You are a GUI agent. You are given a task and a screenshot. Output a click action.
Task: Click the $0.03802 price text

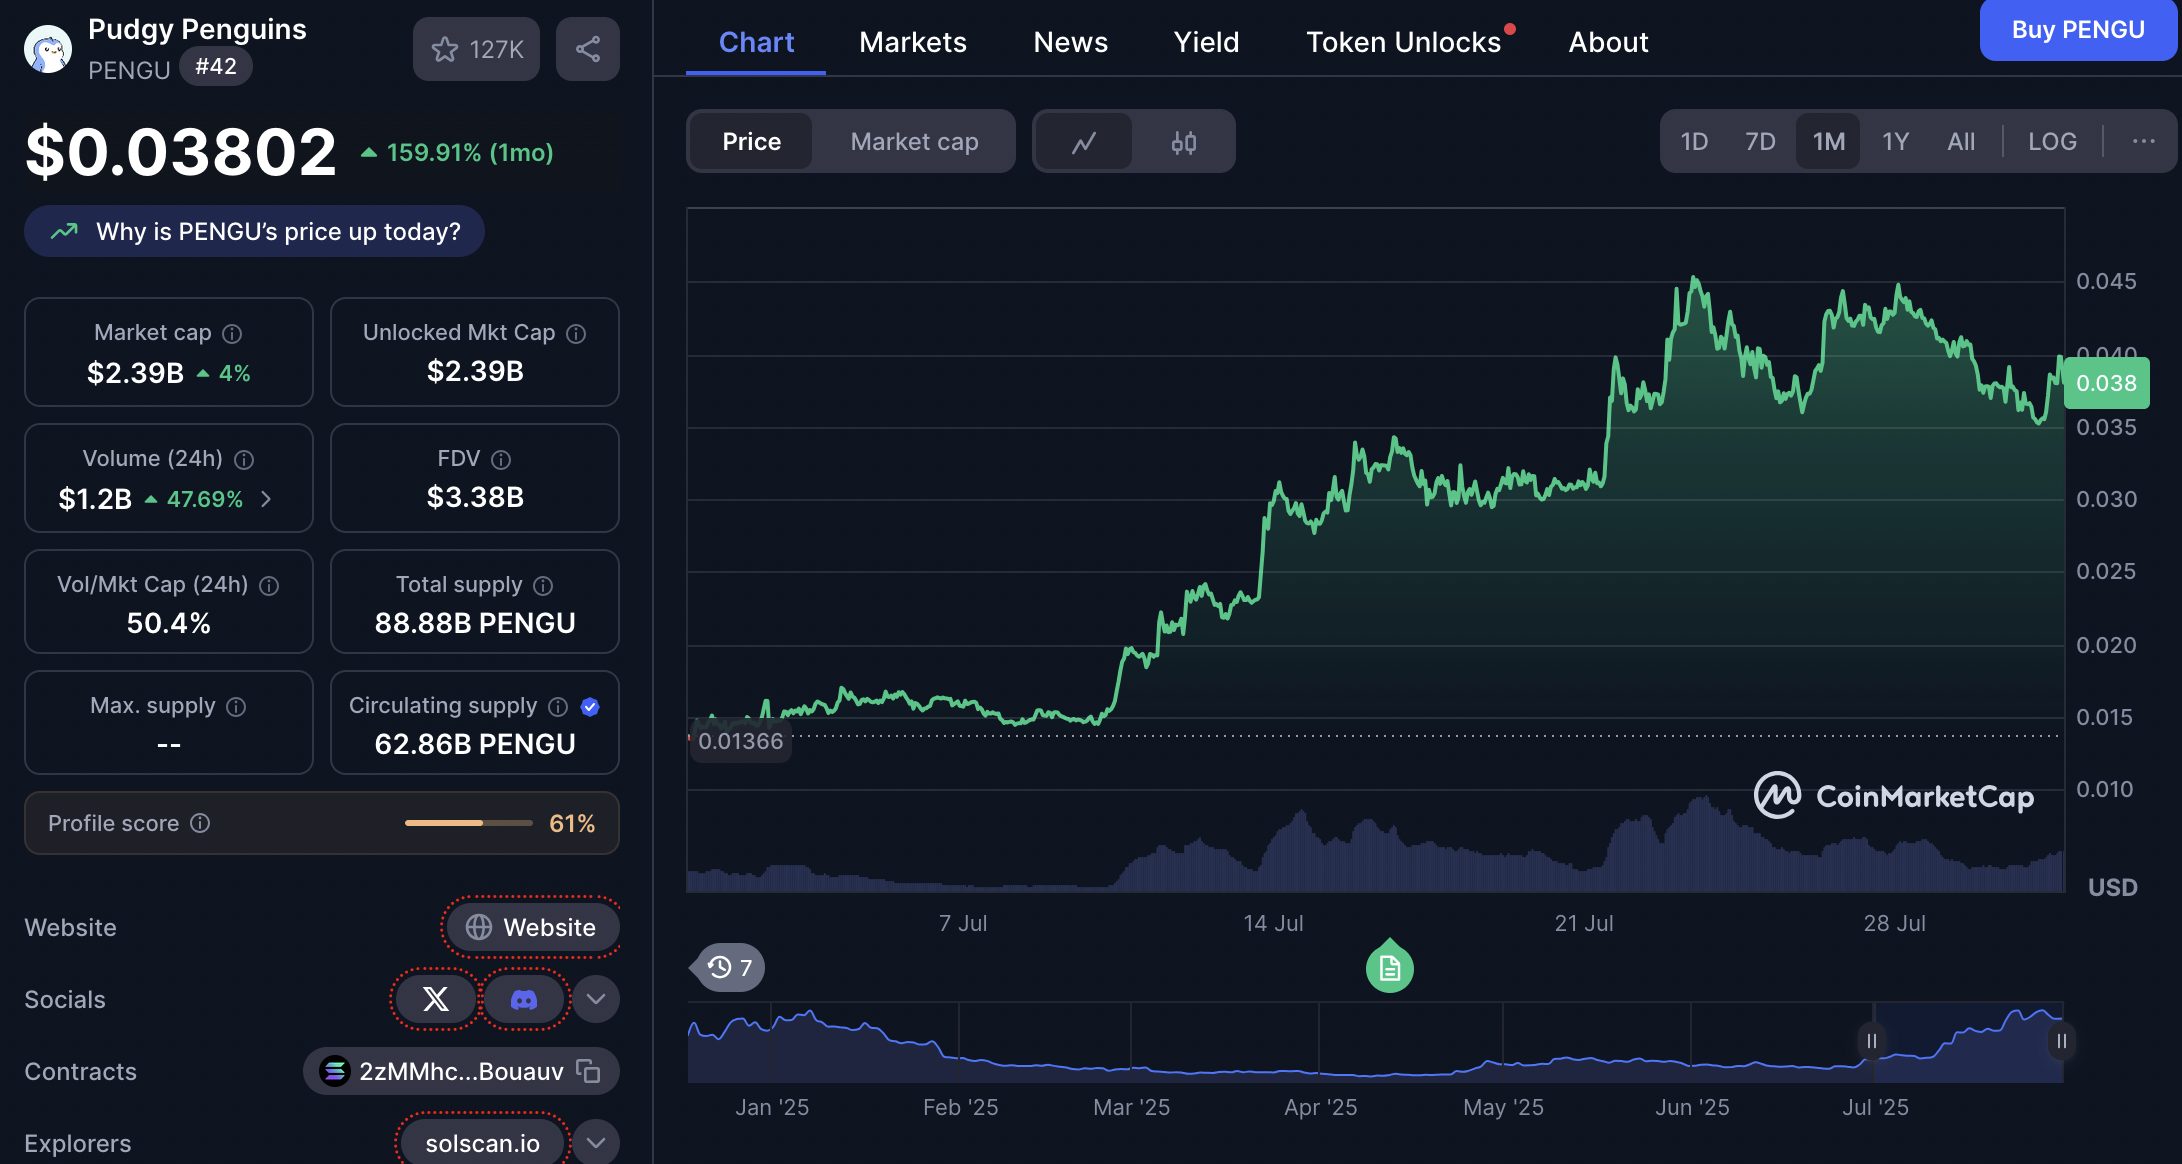181,152
